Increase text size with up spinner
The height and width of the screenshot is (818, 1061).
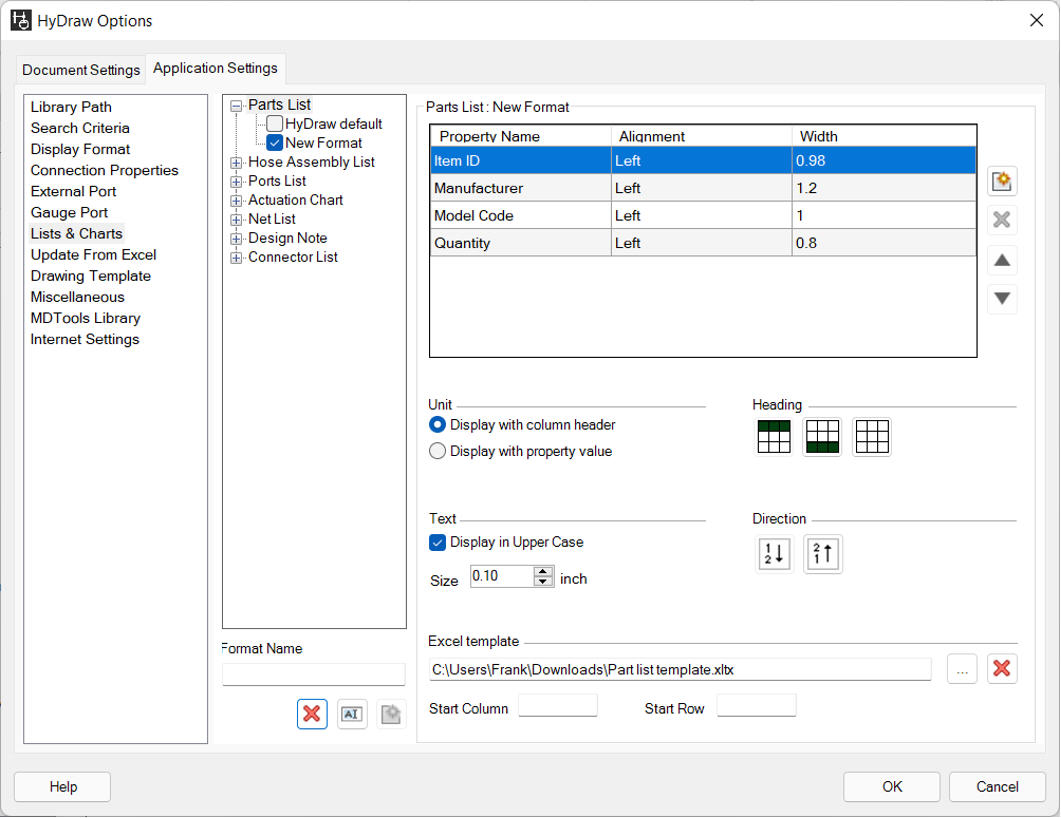[x=543, y=571]
